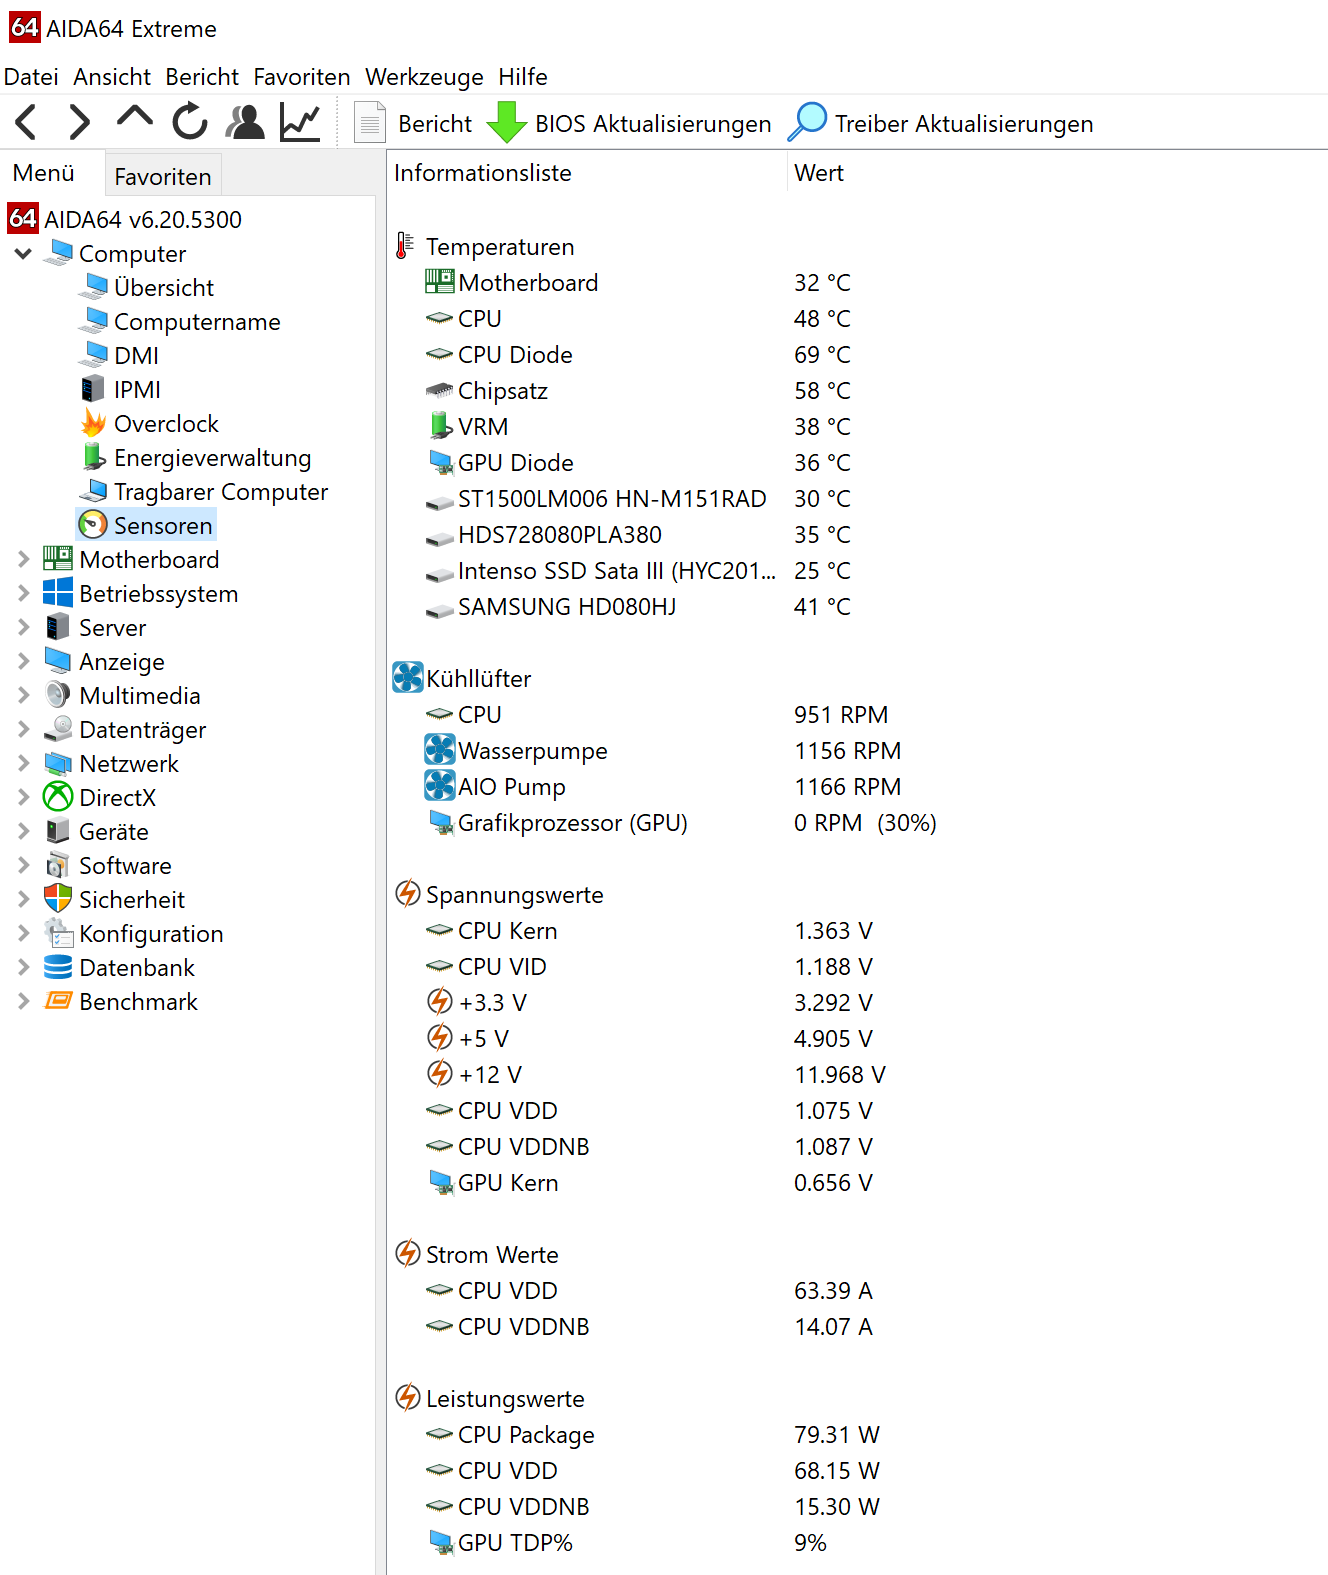The width and height of the screenshot is (1328, 1575).
Task: Open the graph chart toolbar icon
Action: pyautogui.click(x=300, y=122)
